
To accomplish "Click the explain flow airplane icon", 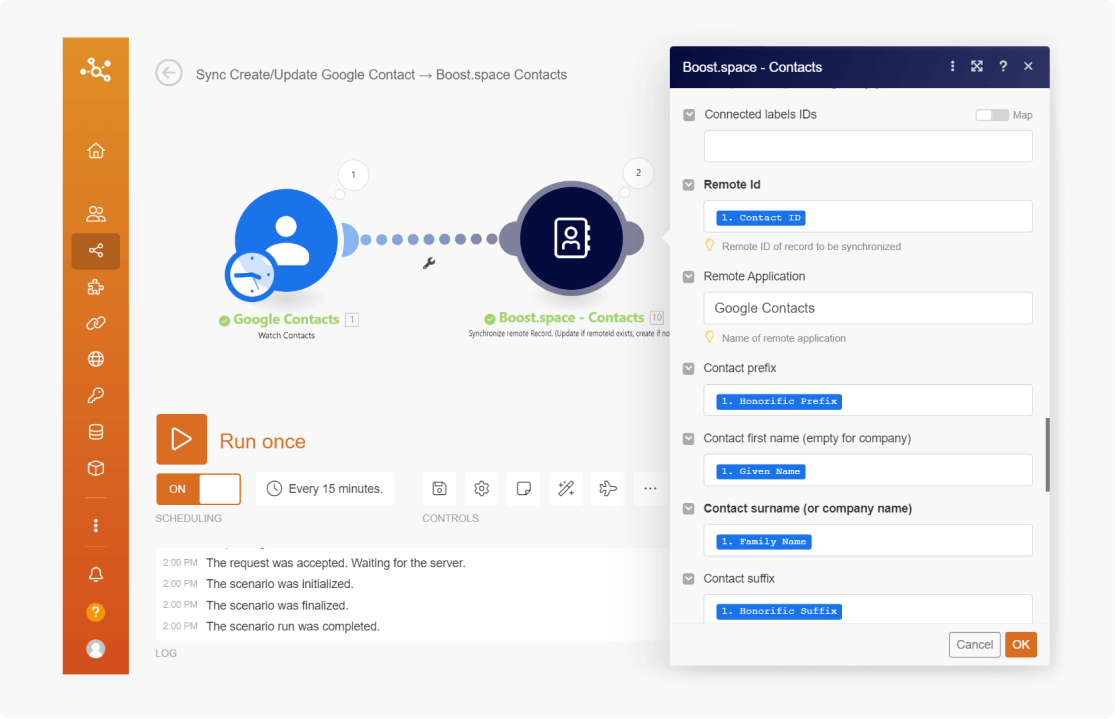I will (608, 489).
